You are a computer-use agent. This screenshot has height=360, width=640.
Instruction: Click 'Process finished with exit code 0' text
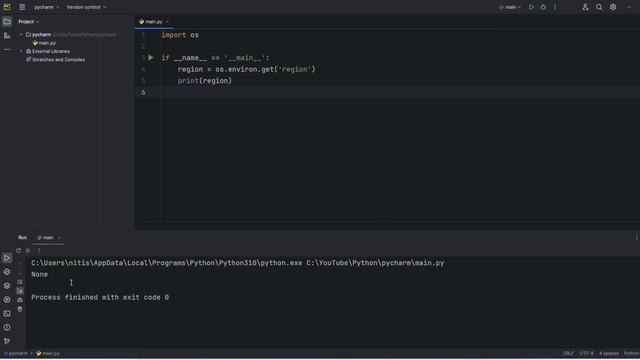pos(100,298)
